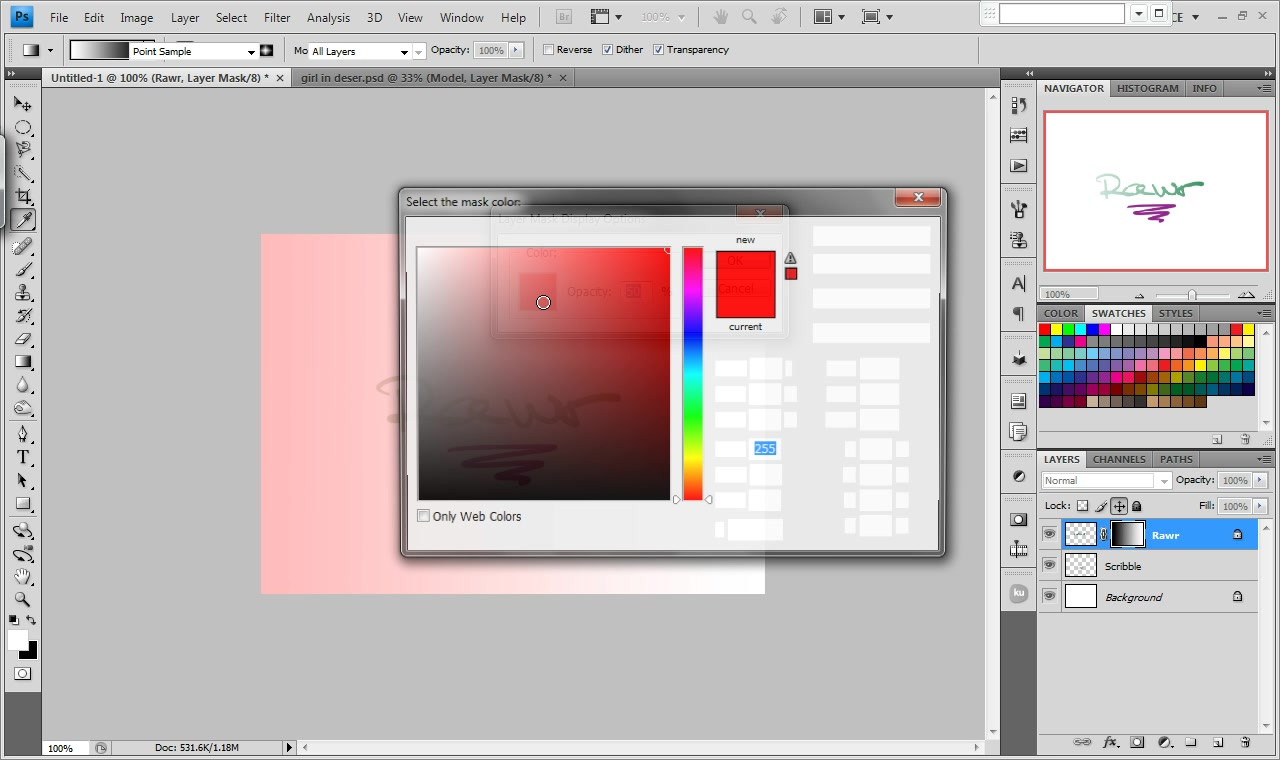Screen dimensions: 1280x760
Task: Click inside the hue slider strip
Action: pos(692,373)
